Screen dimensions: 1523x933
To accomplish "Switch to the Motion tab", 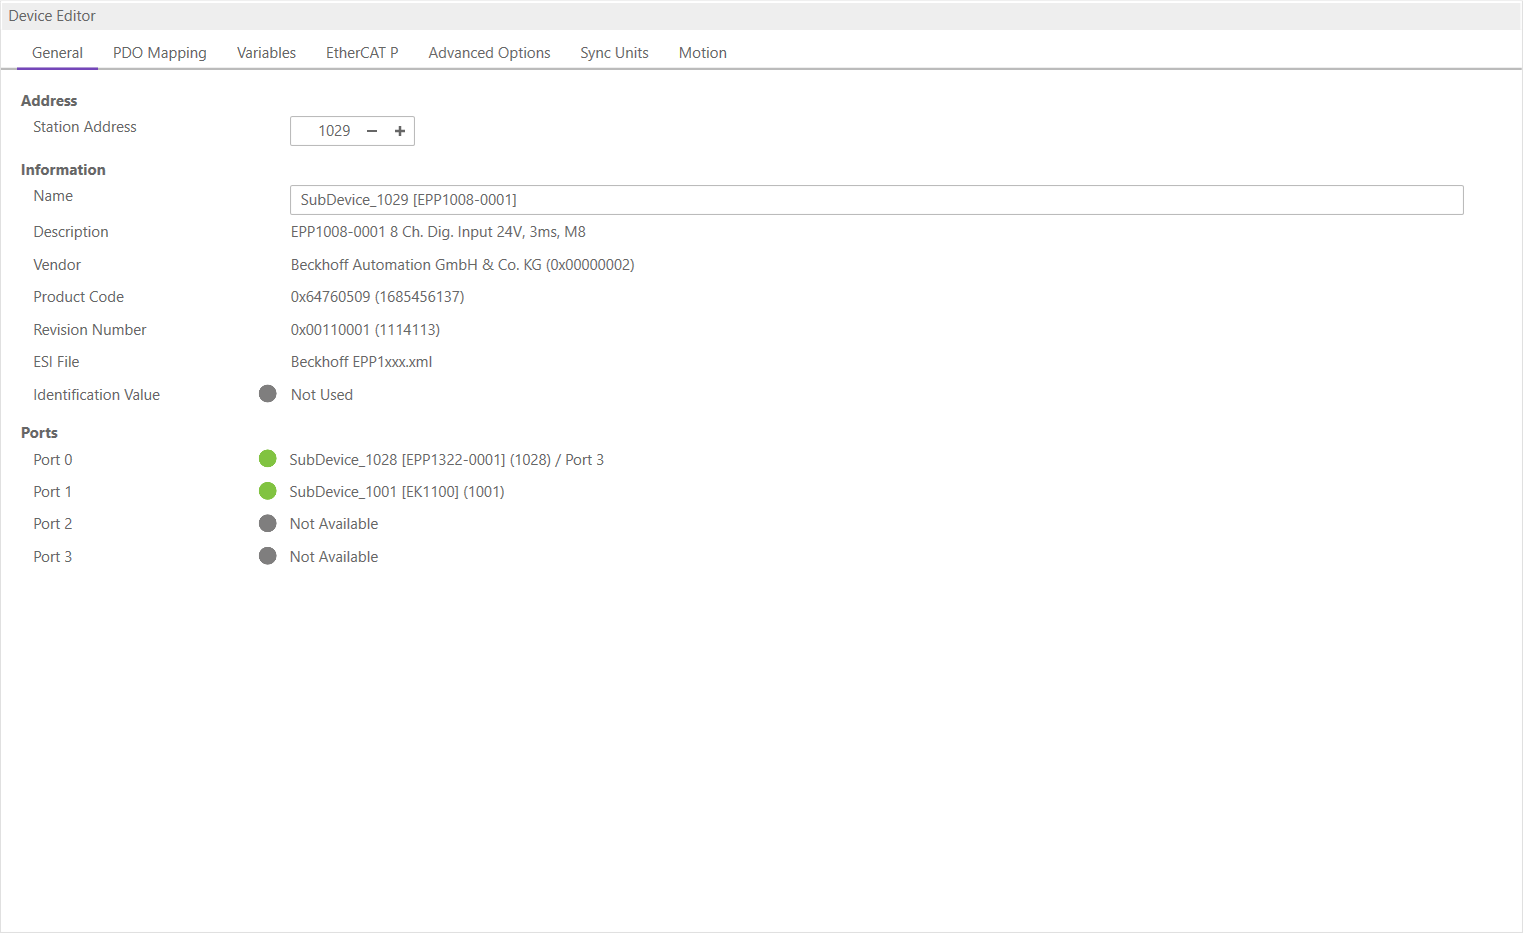I will click(702, 53).
